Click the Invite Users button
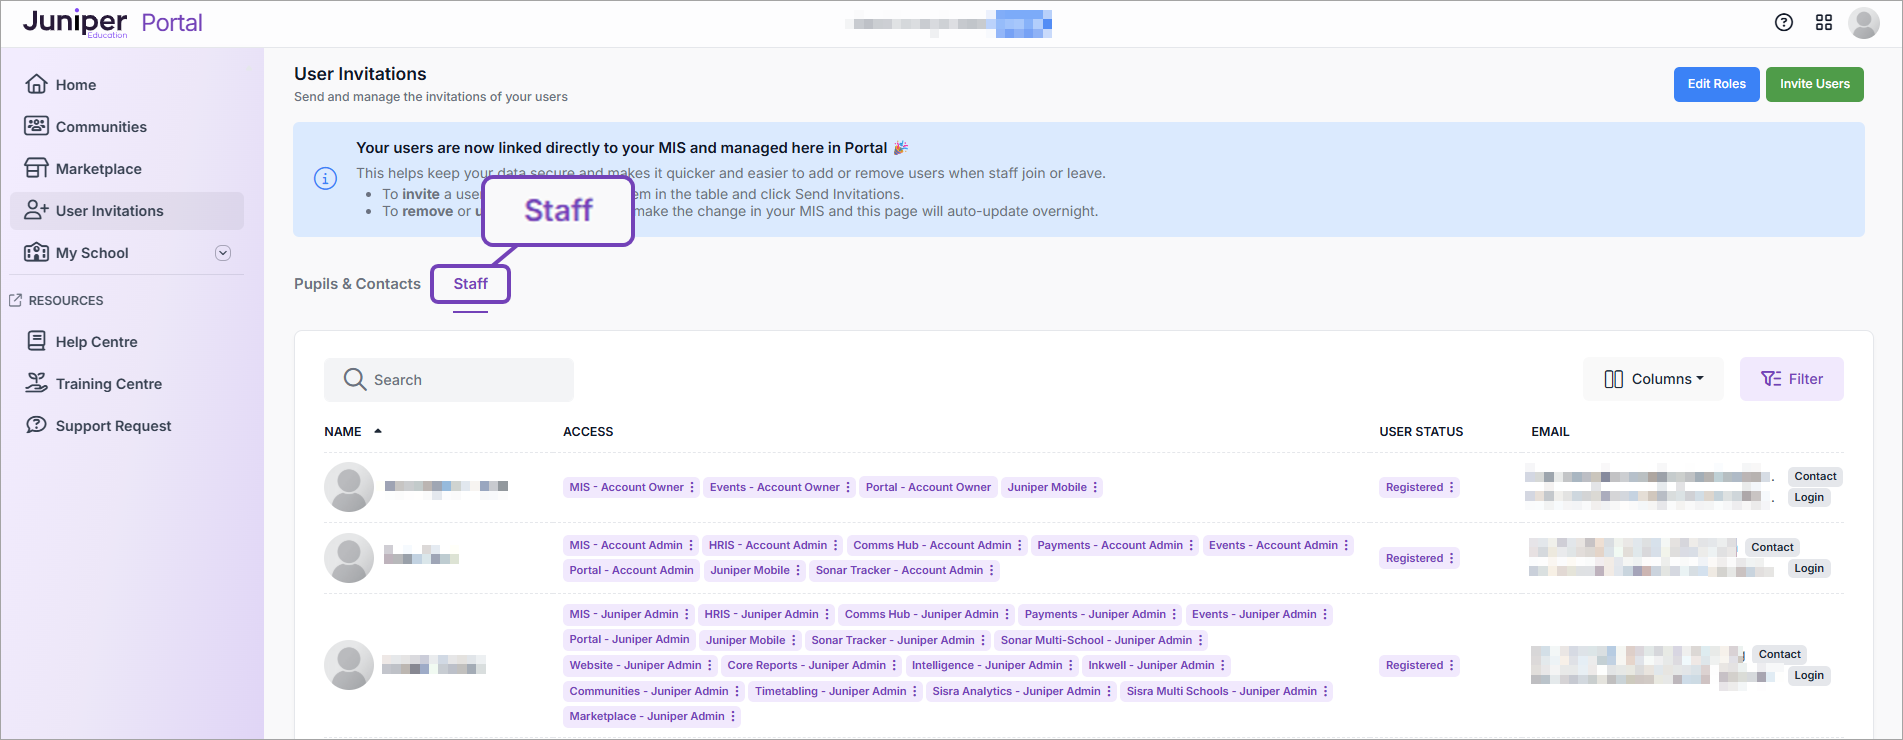This screenshot has height=740, width=1903. click(1815, 84)
